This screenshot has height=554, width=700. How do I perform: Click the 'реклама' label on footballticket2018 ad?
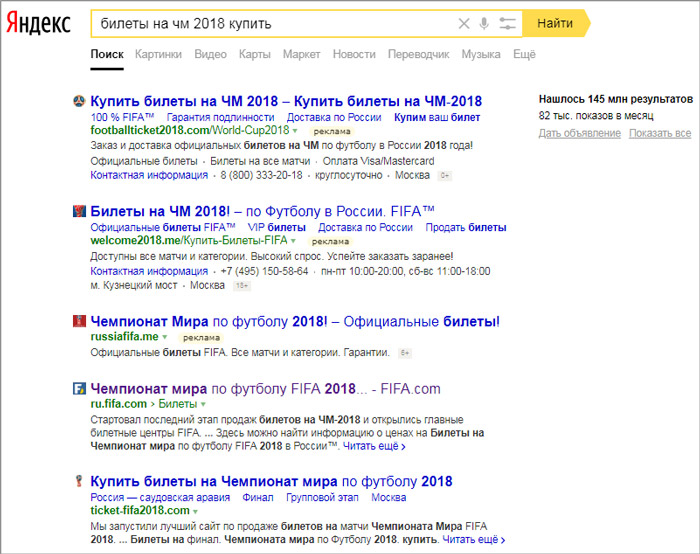click(x=332, y=131)
